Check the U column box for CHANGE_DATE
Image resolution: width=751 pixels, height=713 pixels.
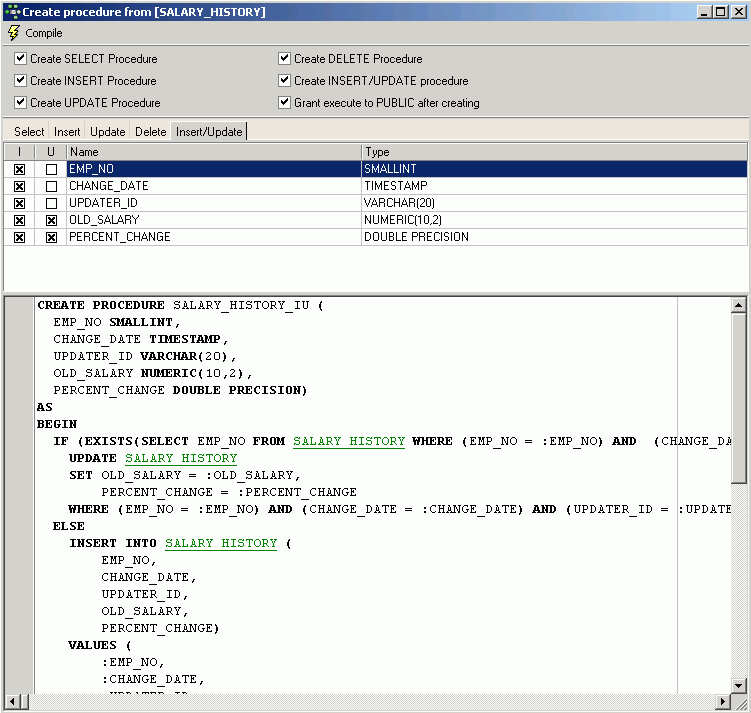pyautogui.click(x=51, y=186)
